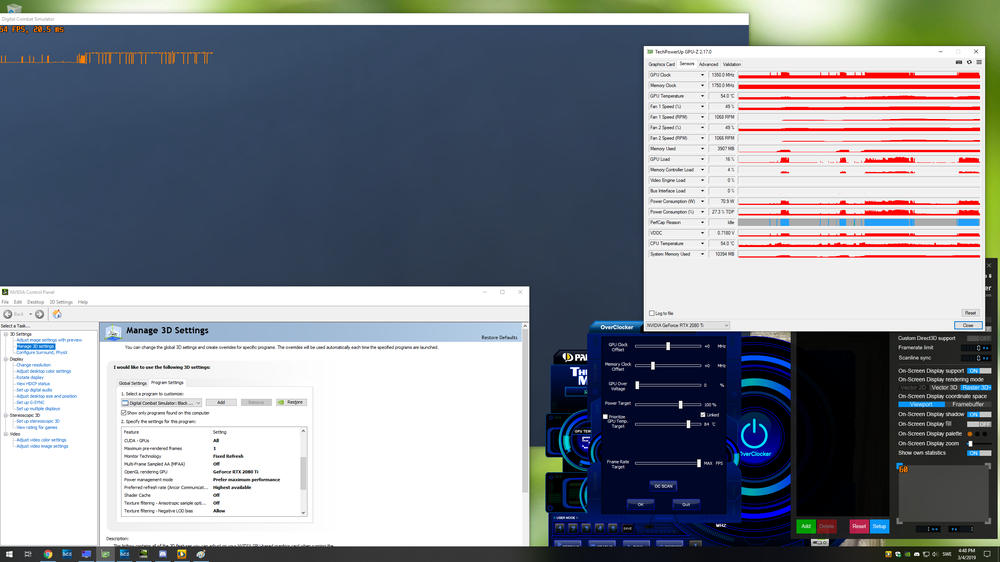Click the Restore Defaults link
The width and height of the screenshot is (1000, 562).
499,337
